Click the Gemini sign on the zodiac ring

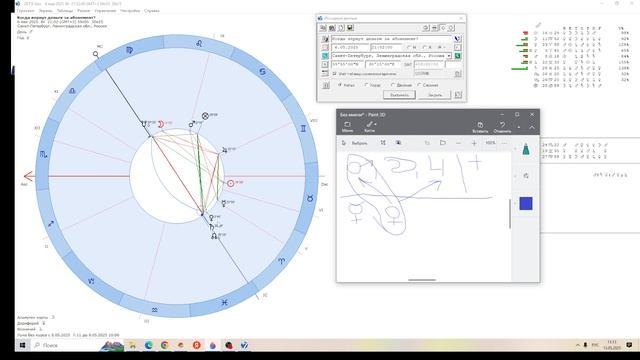[303, 128]
